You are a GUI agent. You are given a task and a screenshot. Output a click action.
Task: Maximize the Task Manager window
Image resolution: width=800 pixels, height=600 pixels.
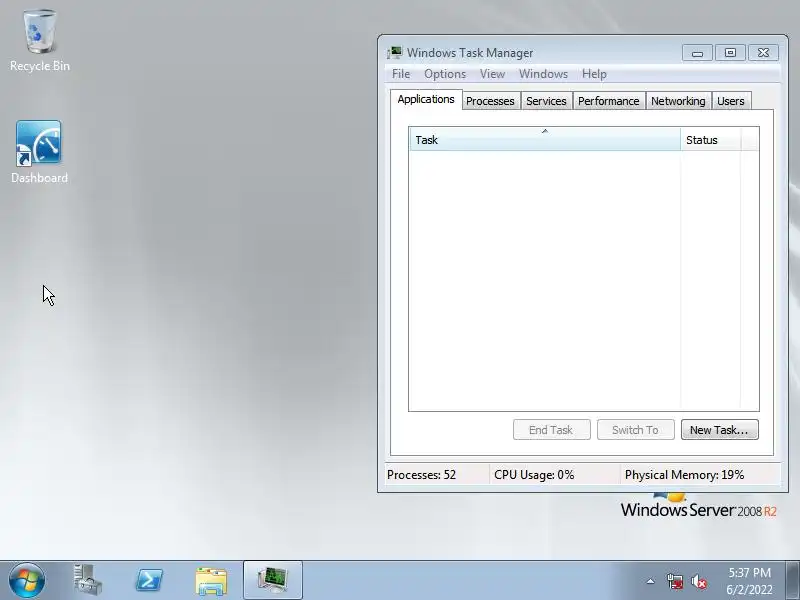pos(731,53)
